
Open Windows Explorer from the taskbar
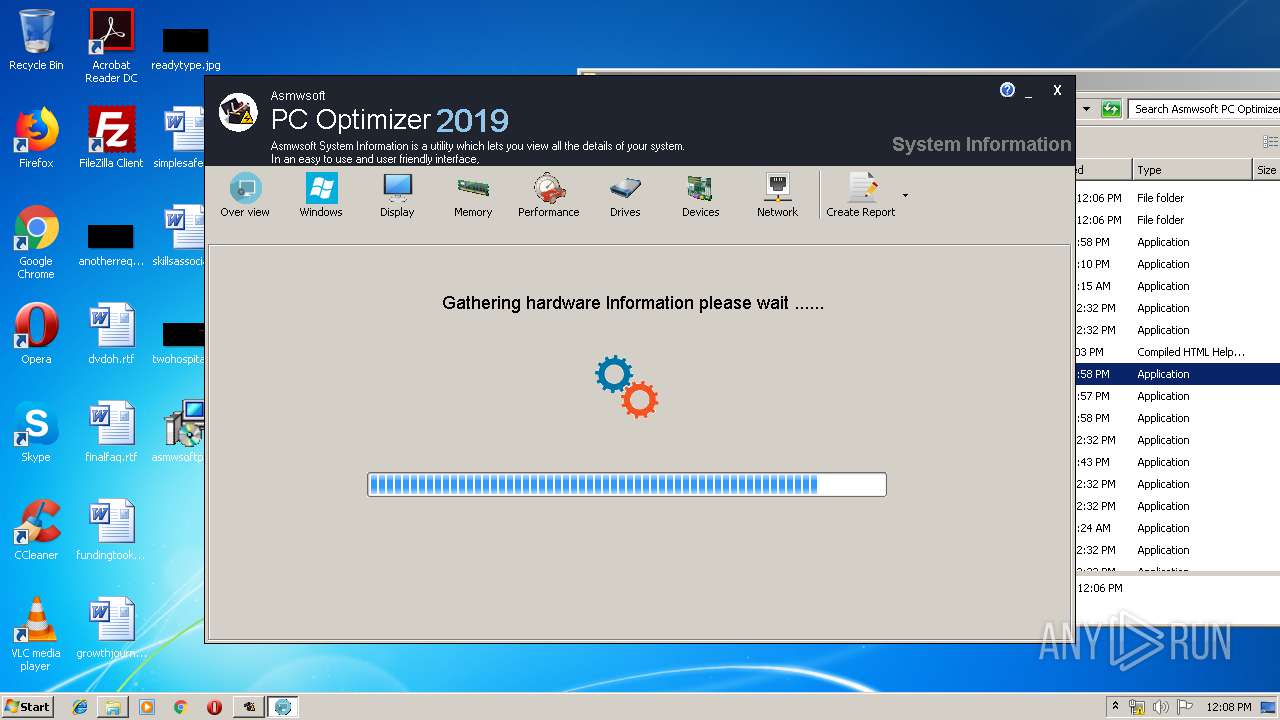point(113,707)
